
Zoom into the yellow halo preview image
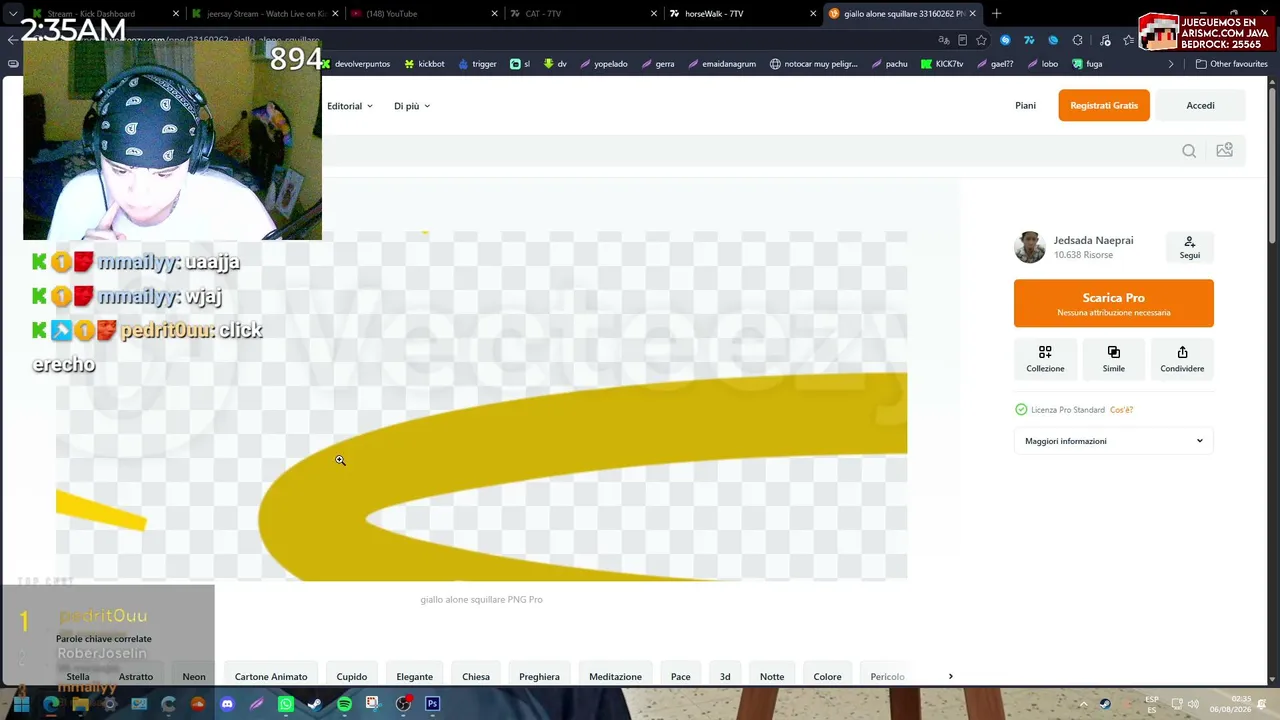(x=481, y=406)
